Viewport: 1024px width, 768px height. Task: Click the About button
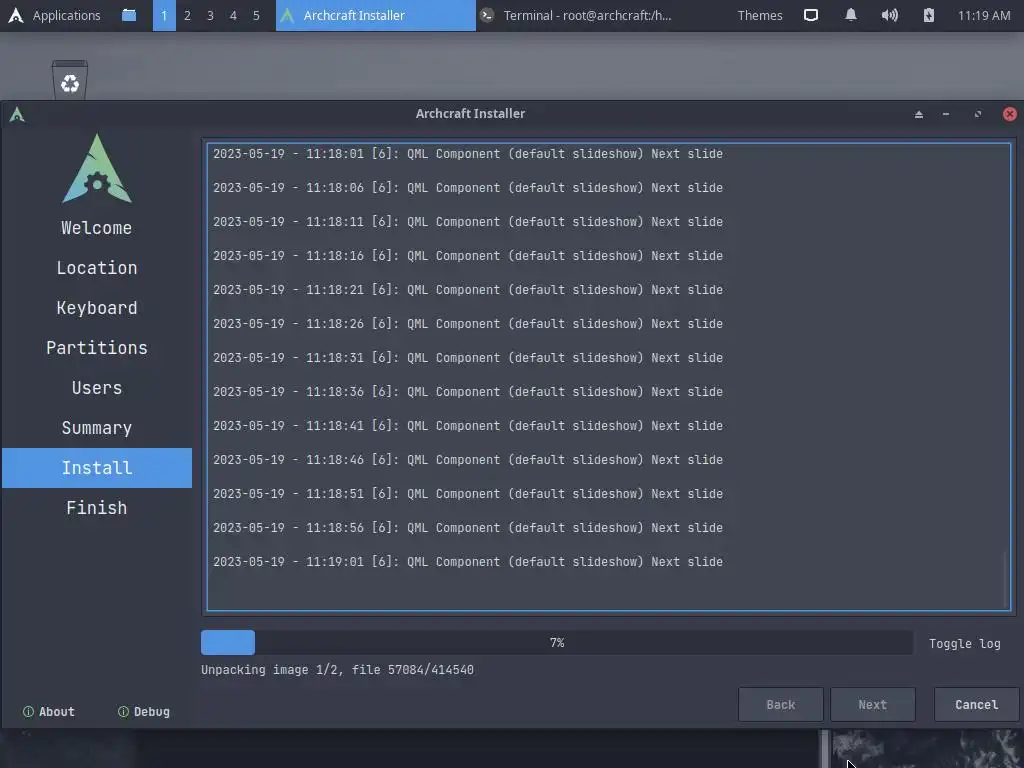pyautogui.click(x=49, y=711)
